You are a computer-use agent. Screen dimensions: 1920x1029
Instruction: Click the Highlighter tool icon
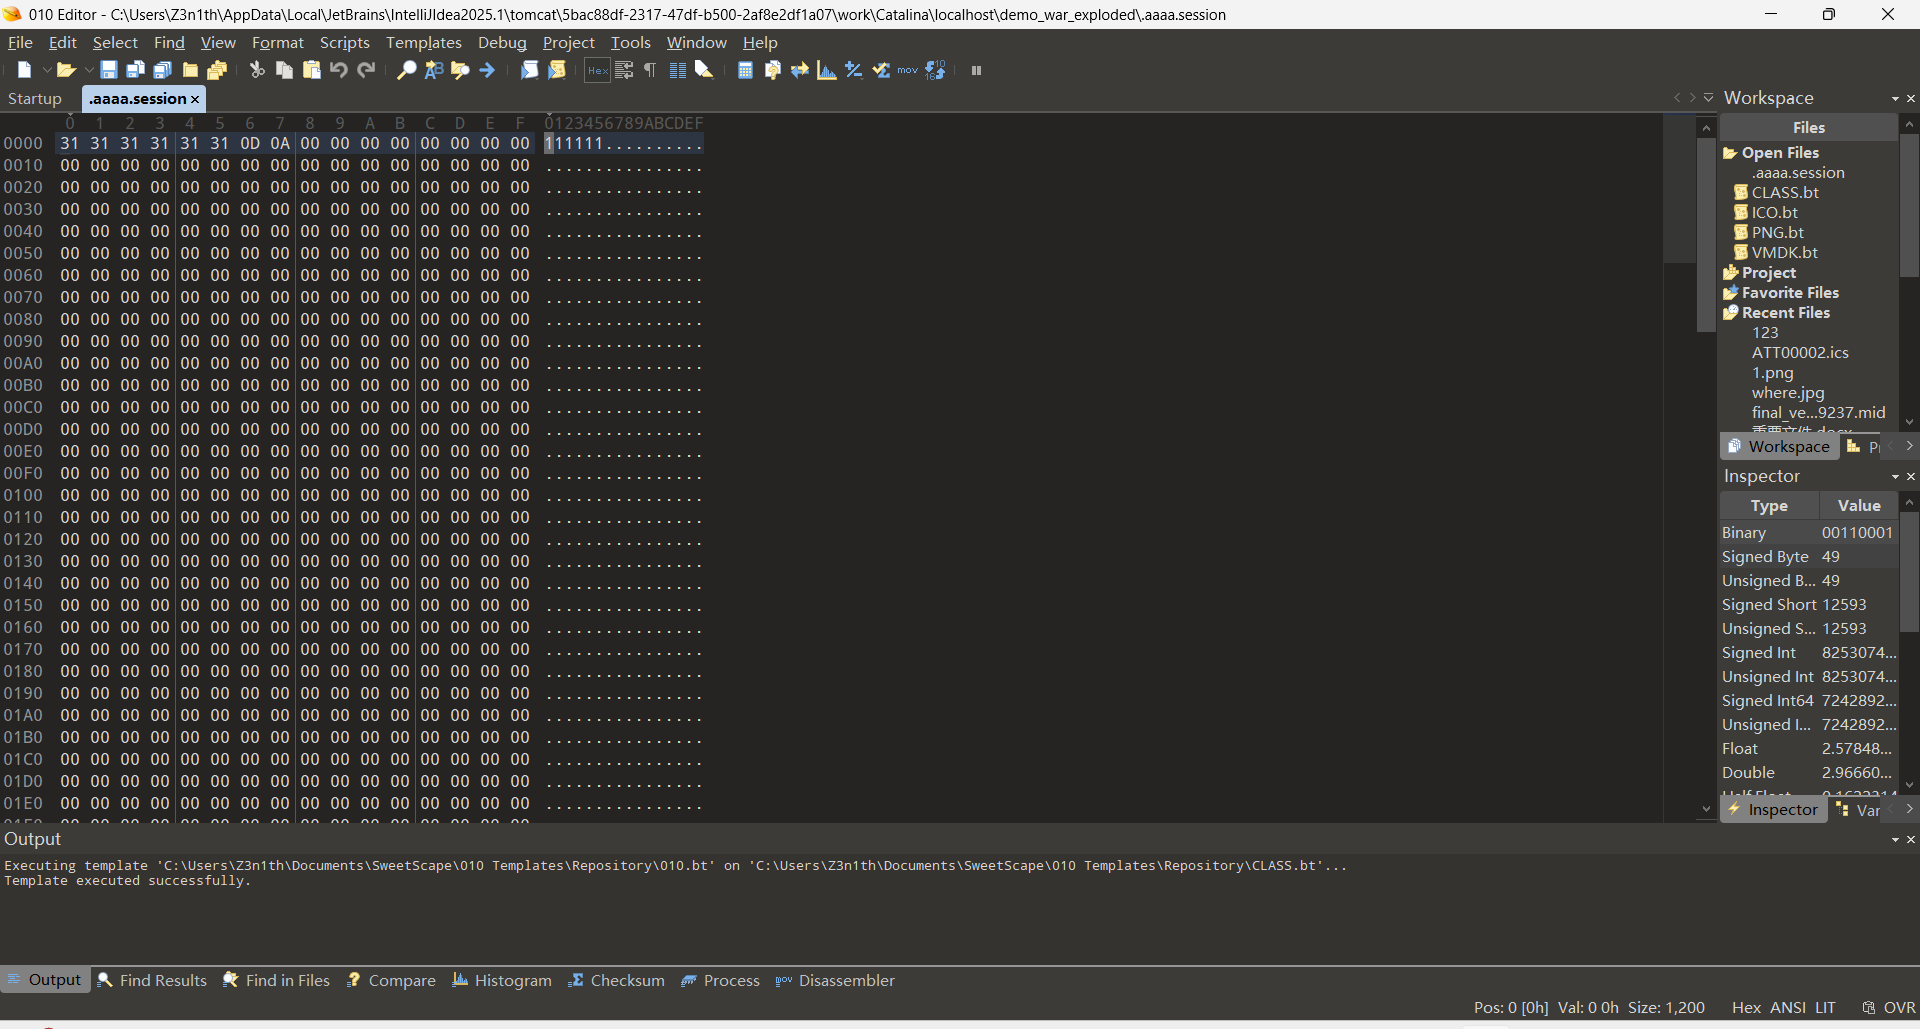(x=704, y=70)
